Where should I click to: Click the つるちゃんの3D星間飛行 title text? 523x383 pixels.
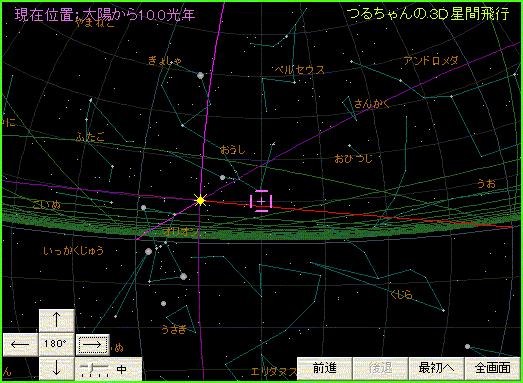(x=428, y=14)
